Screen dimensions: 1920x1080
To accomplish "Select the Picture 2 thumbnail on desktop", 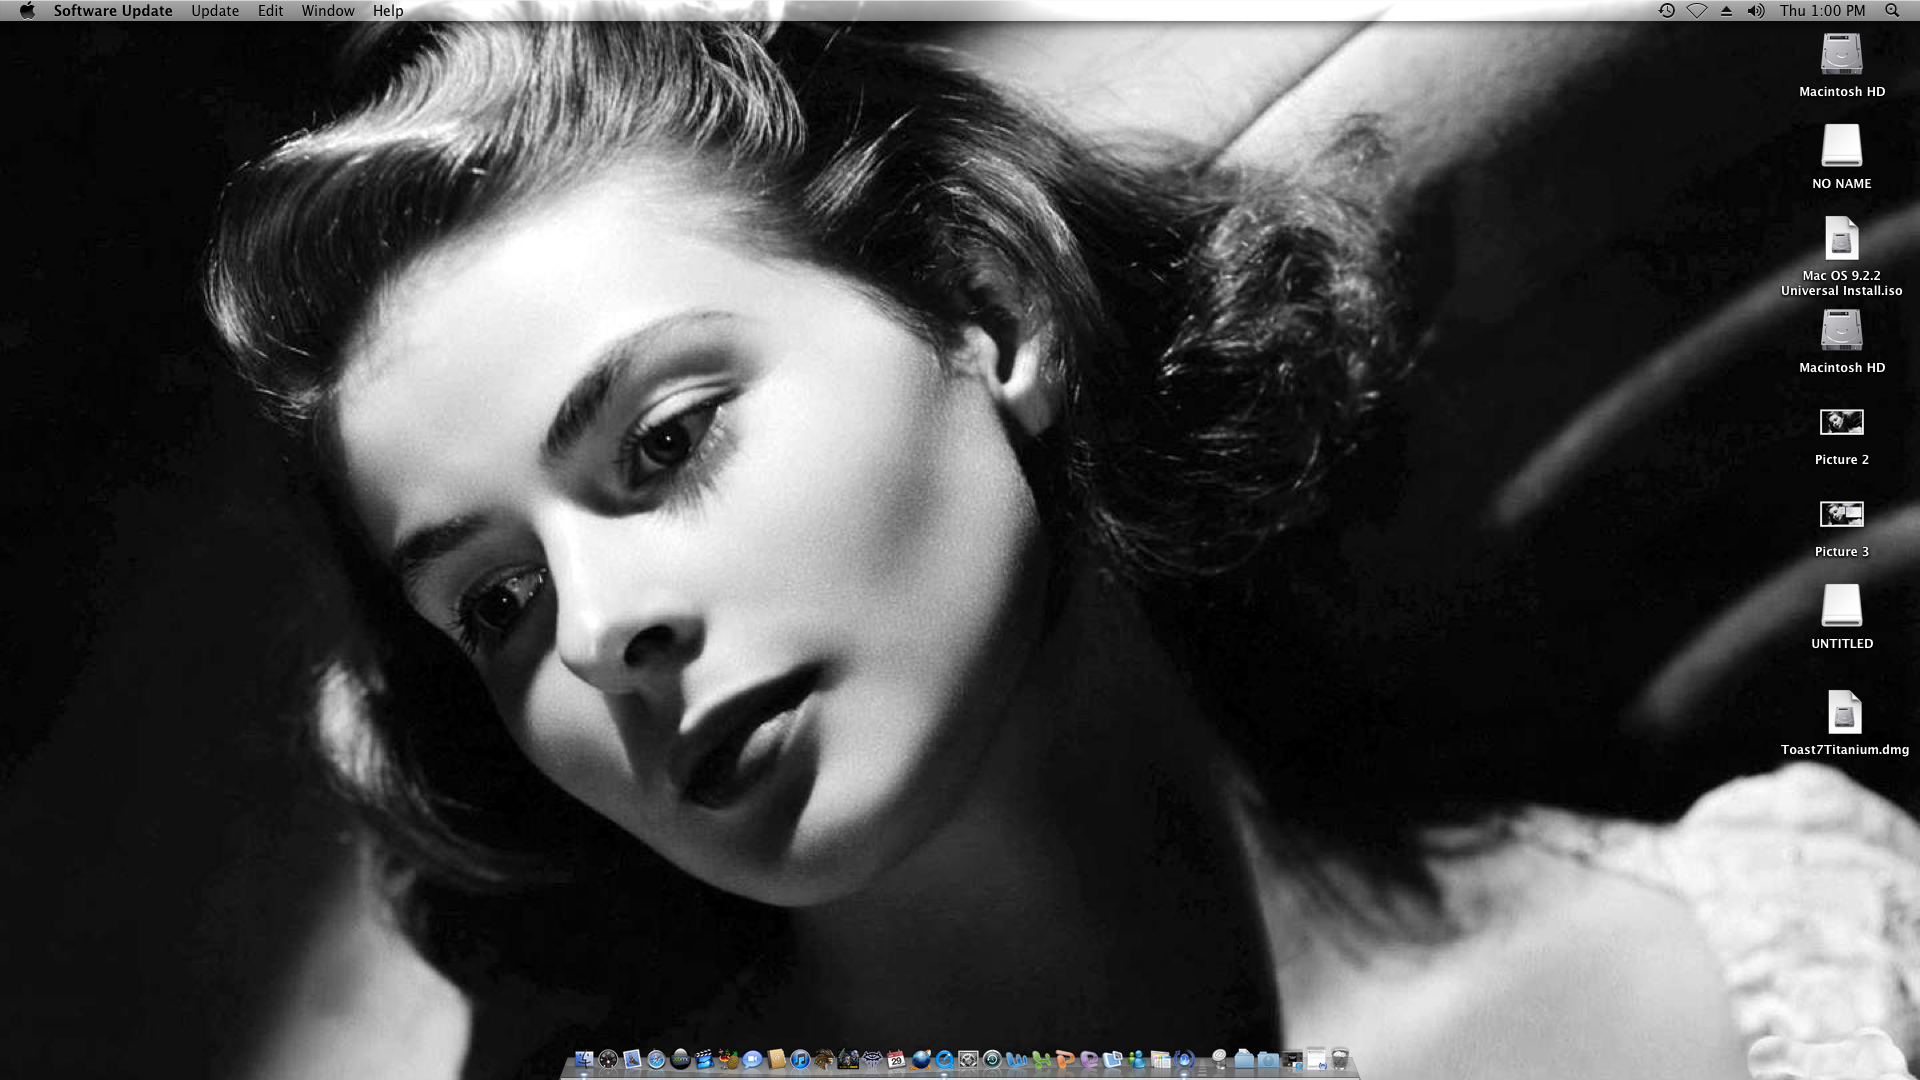I will [1841, 422].
